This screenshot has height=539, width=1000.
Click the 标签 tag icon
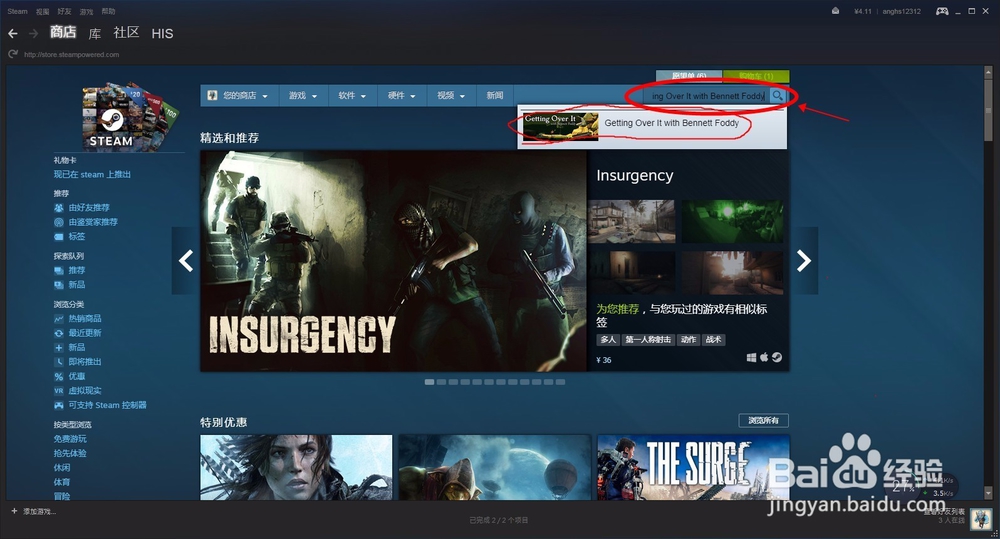59,237
